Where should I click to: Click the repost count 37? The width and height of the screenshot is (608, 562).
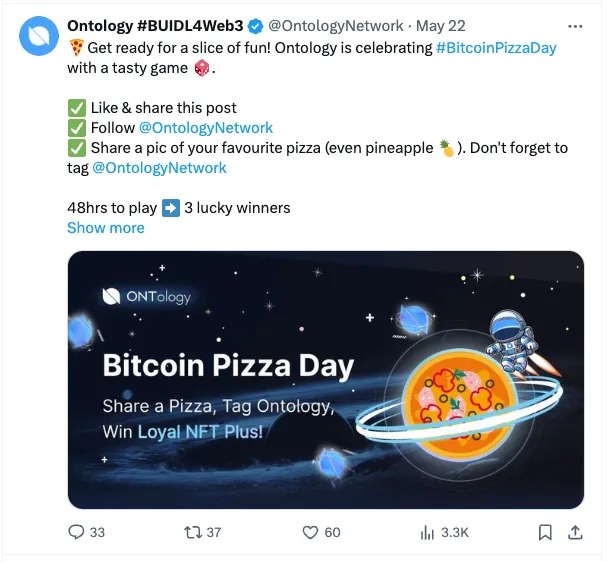(211, 532)
